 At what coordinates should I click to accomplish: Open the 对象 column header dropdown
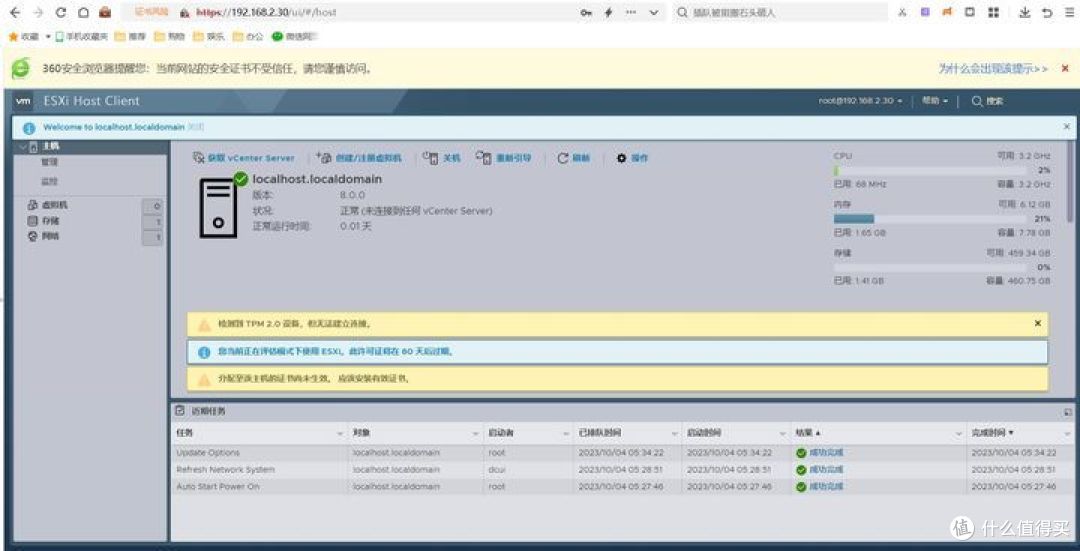coord(475,433)
